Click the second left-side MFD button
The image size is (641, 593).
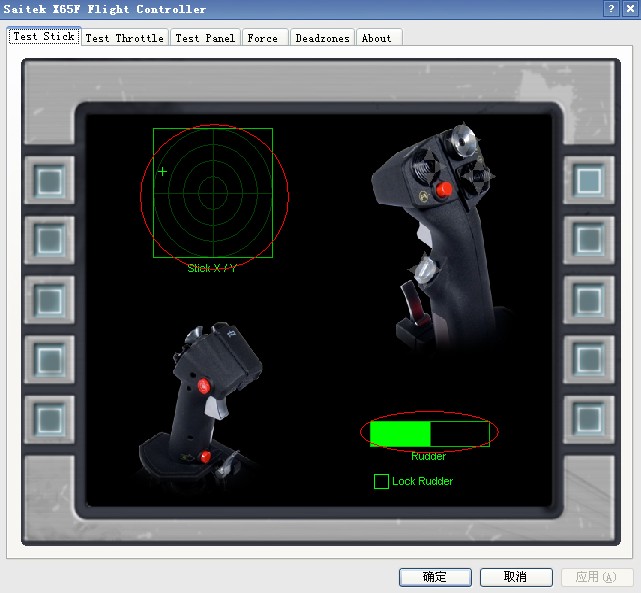coord(49,239)
